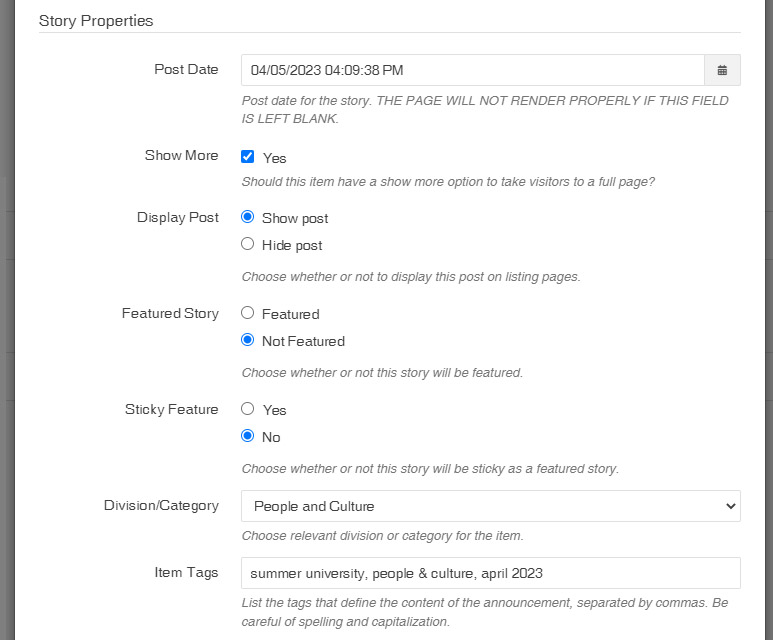Open the Post Date calendar picker

722,70
